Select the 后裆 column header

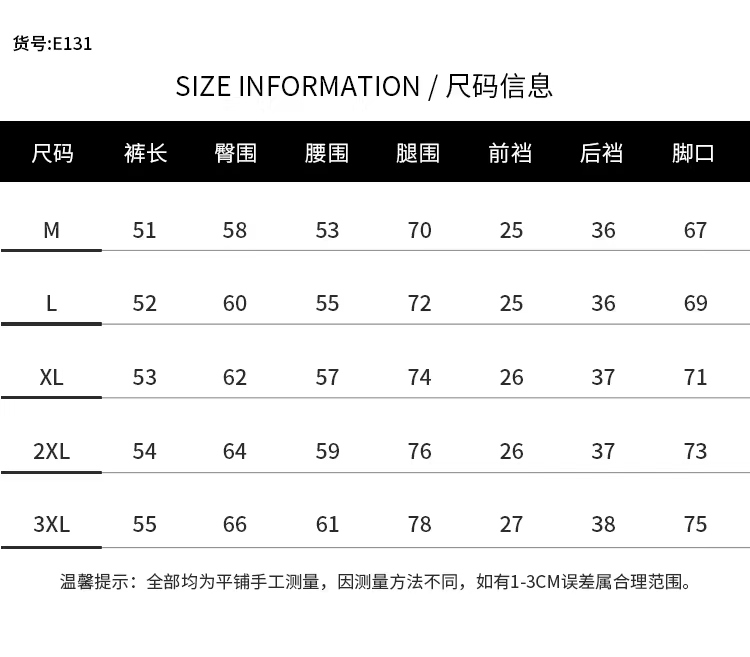602,153
